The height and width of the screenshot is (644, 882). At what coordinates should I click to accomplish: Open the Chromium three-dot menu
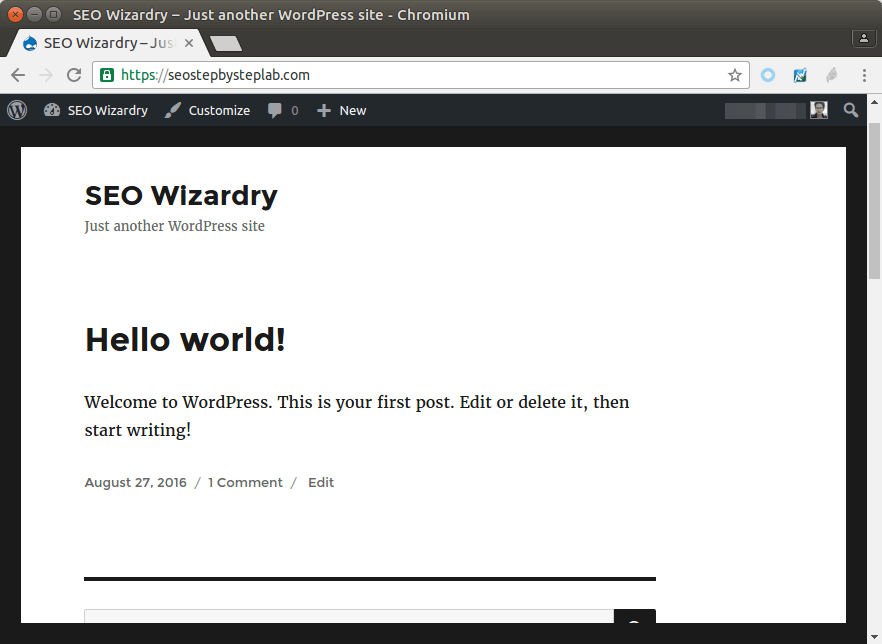[864, 75]
